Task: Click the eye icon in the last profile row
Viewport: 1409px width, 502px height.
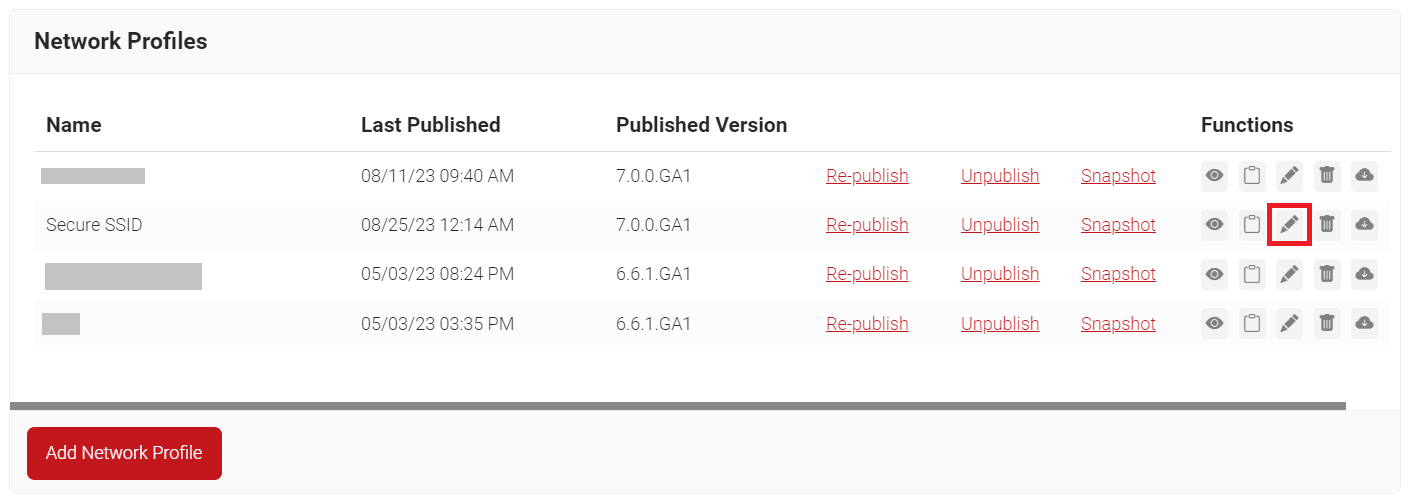Action: pyautogui.click(x=1214, y=322)
